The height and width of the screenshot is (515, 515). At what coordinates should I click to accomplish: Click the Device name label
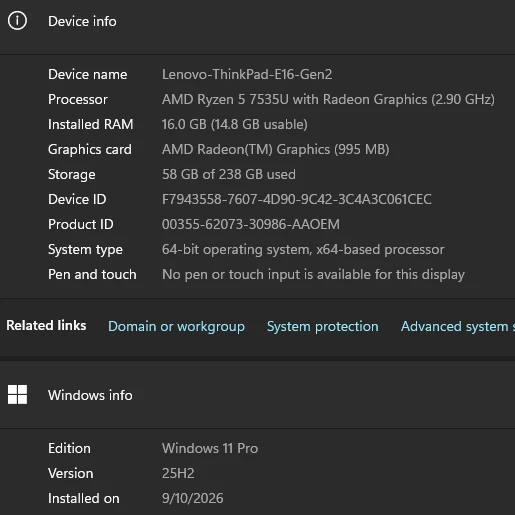88,74
